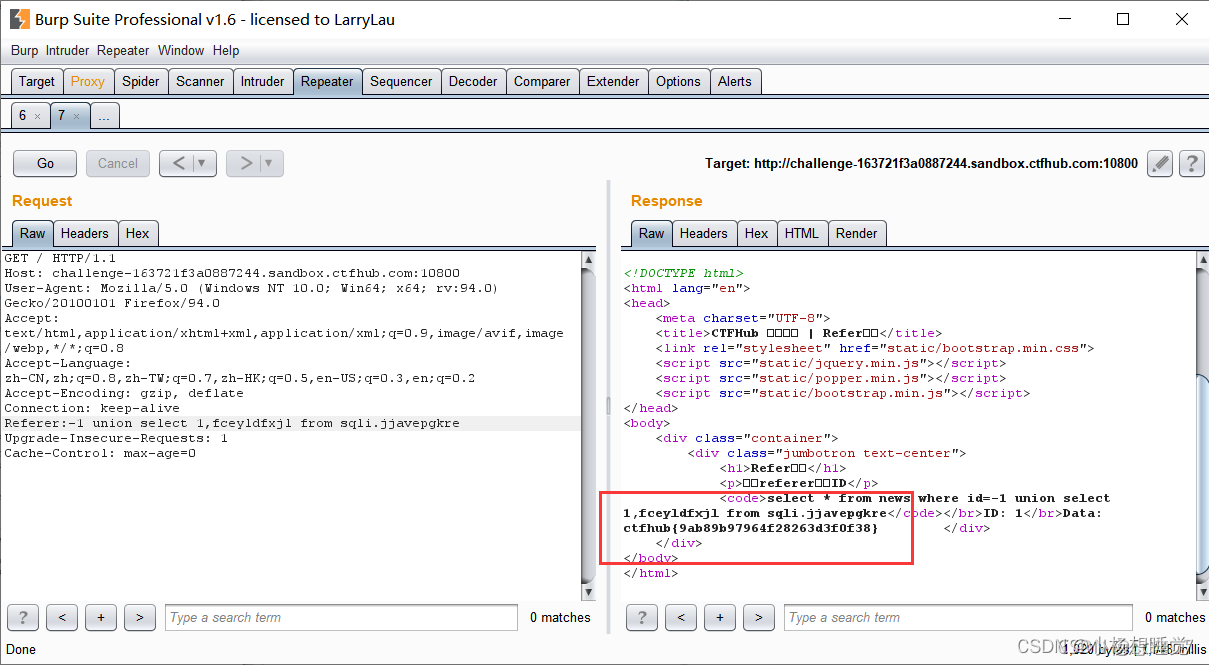Click the ctfhub flag text in response
The height and width of the screenshot is (665, 1209).
click(751, 528)
